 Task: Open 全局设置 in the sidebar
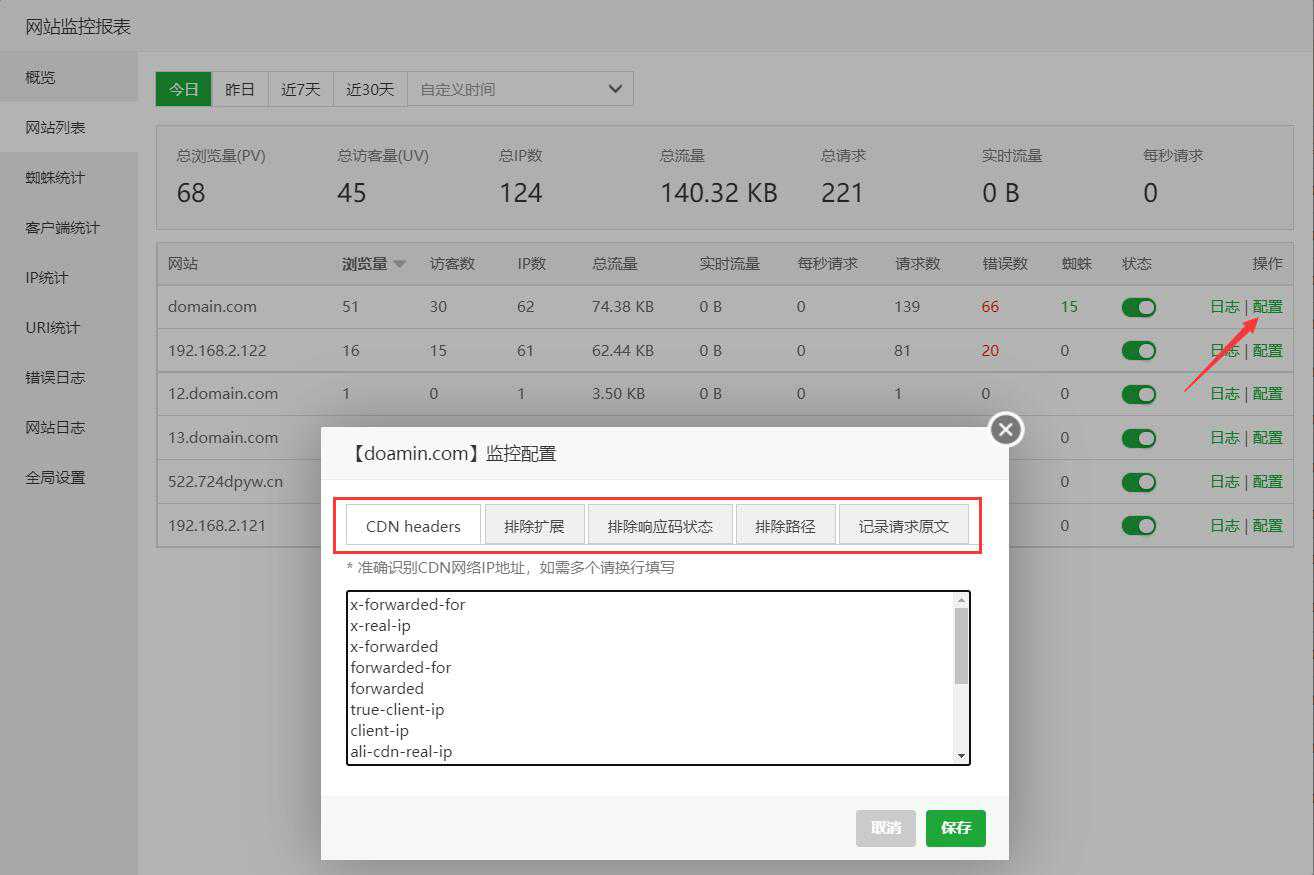point(69,477)
